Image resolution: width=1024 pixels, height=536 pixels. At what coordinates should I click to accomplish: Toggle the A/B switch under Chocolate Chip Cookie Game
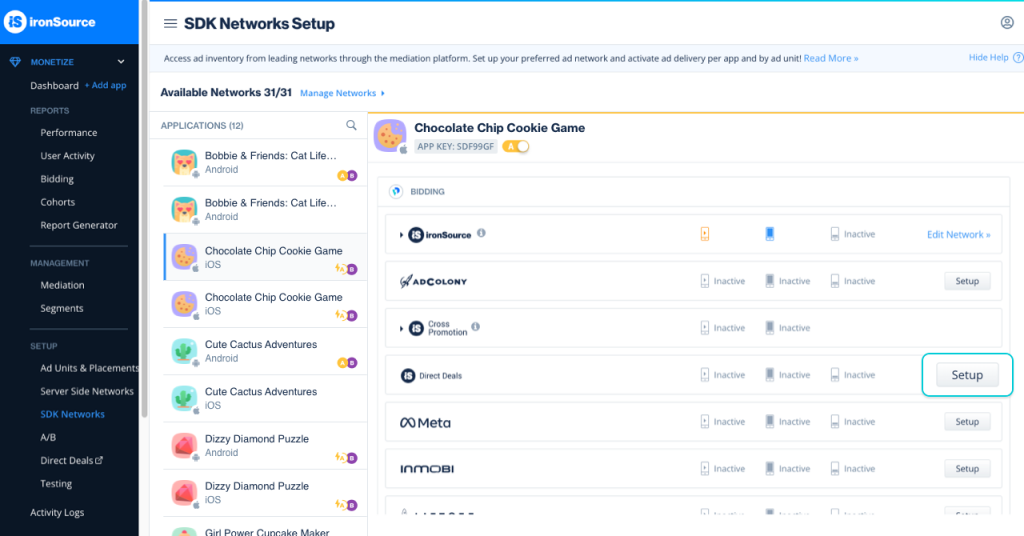[x=516, y=147]
